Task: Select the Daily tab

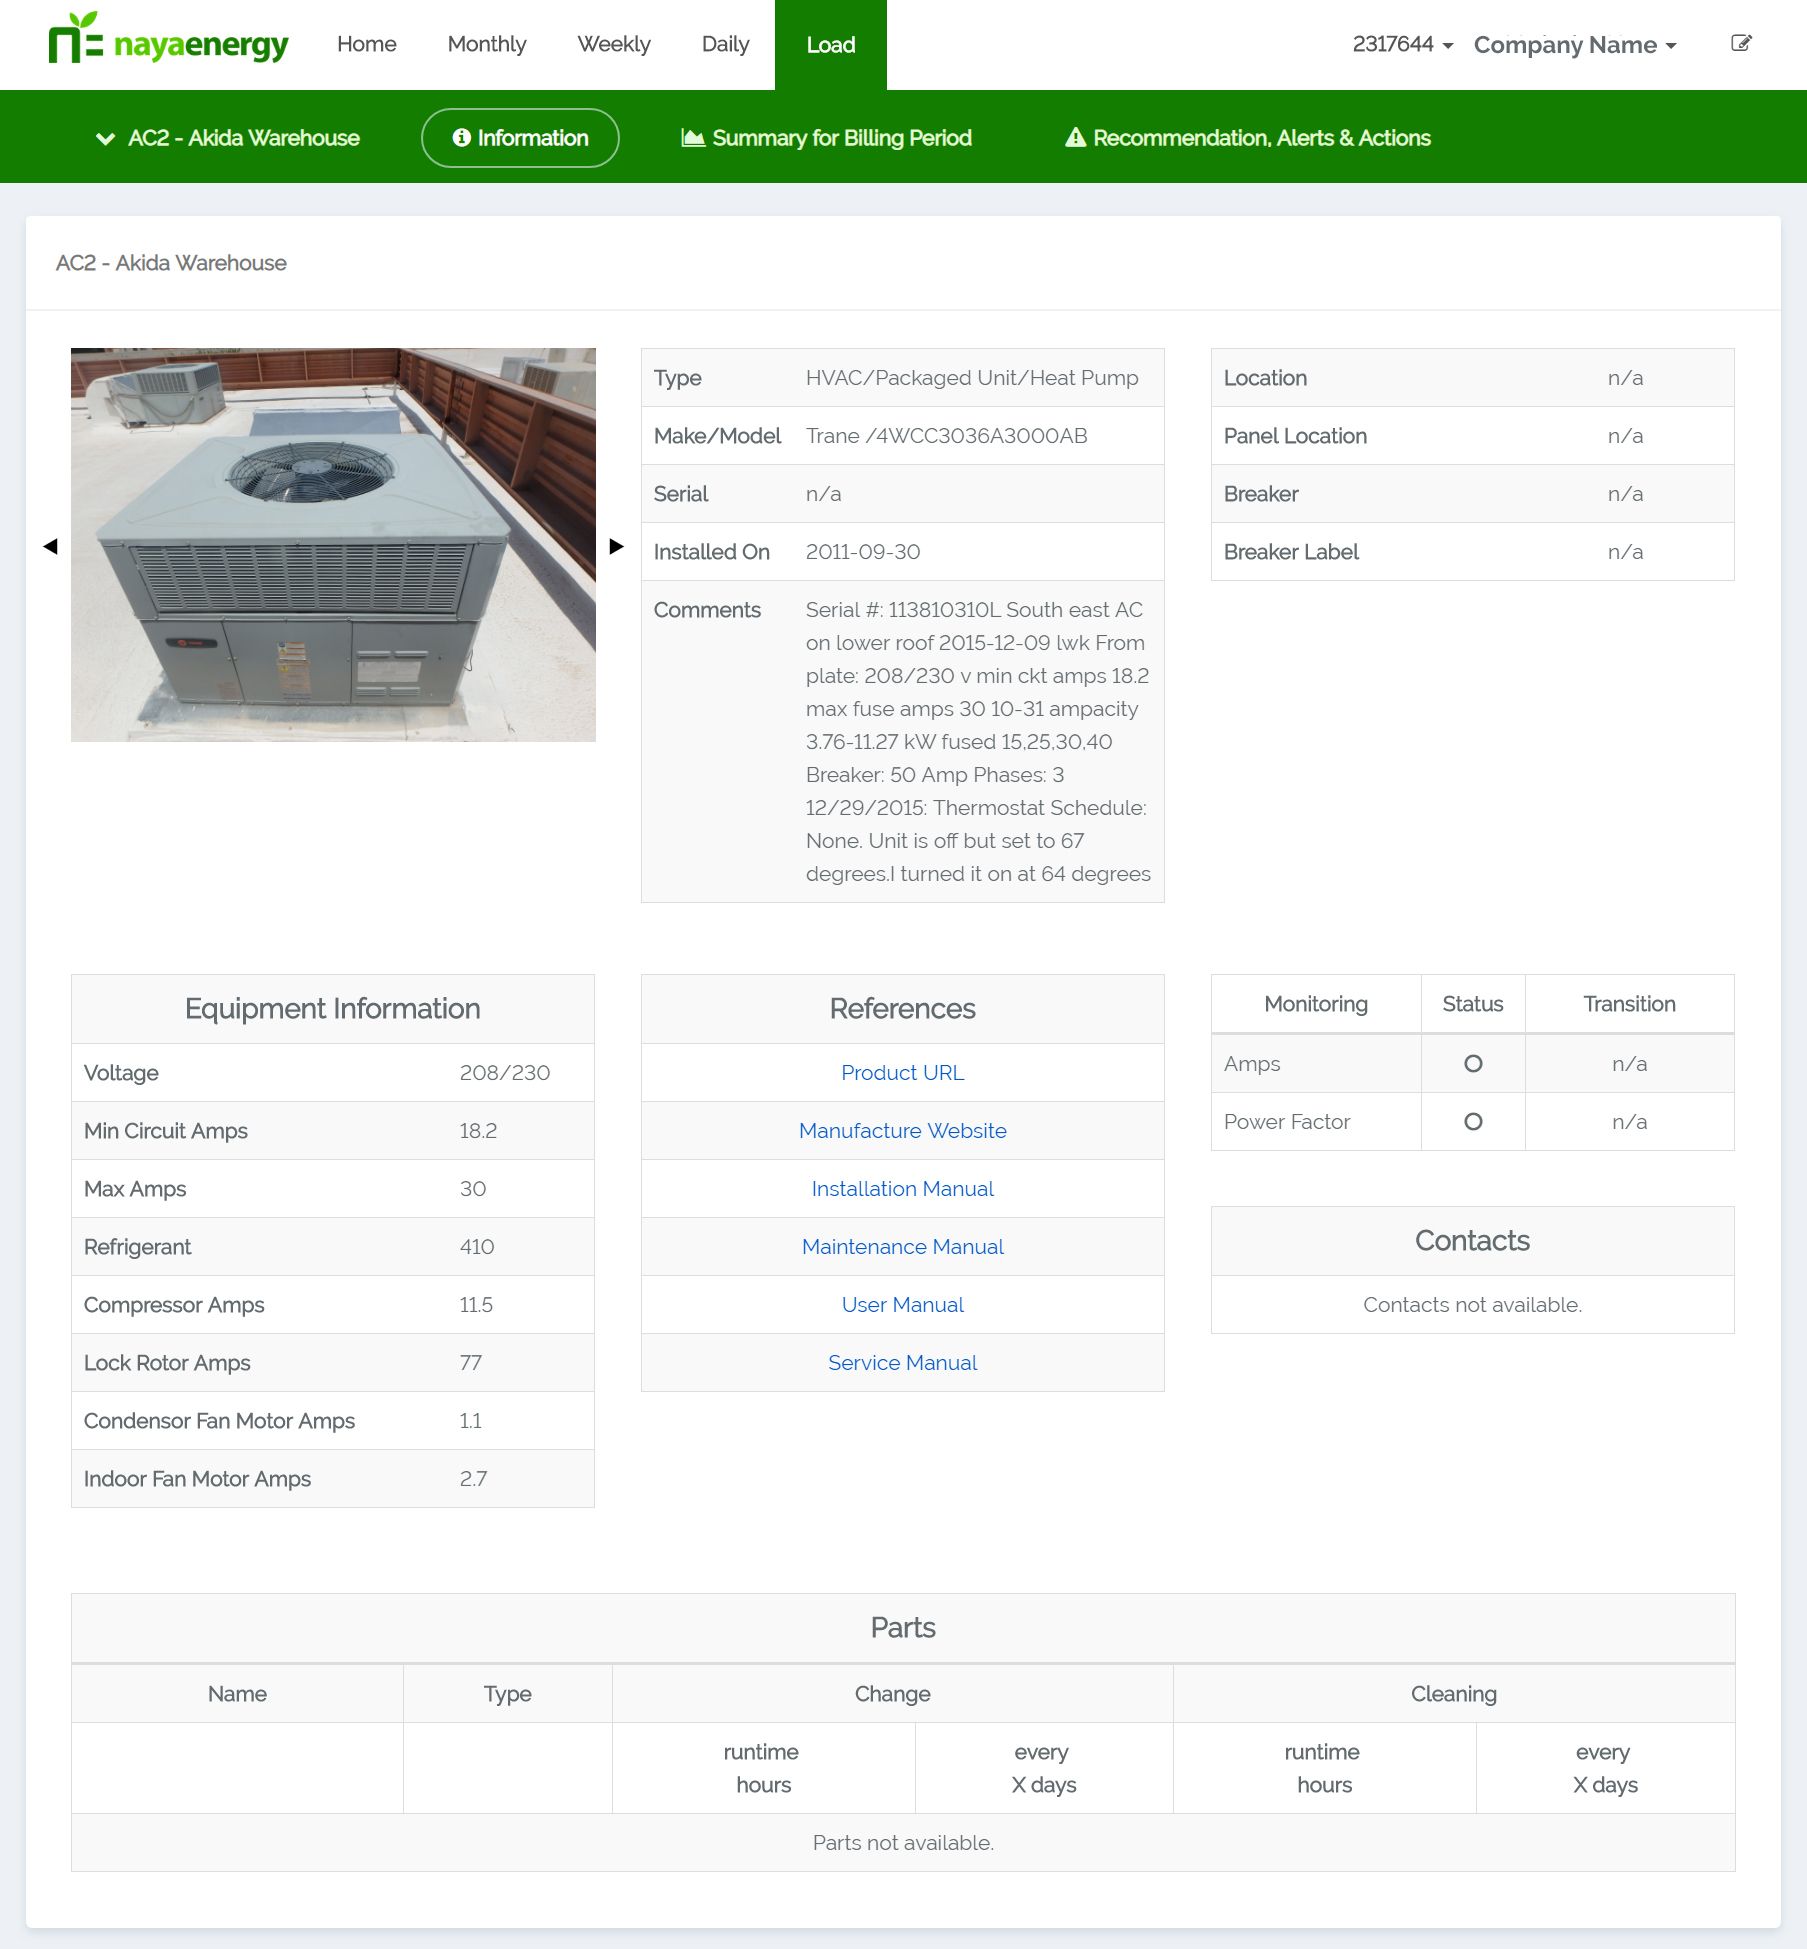Action: (x=725, y=44)
